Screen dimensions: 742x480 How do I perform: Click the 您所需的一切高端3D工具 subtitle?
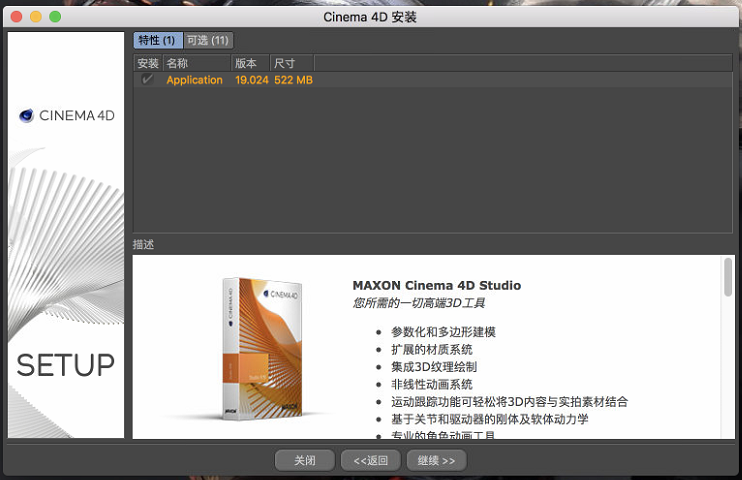(x=419, y=303)
